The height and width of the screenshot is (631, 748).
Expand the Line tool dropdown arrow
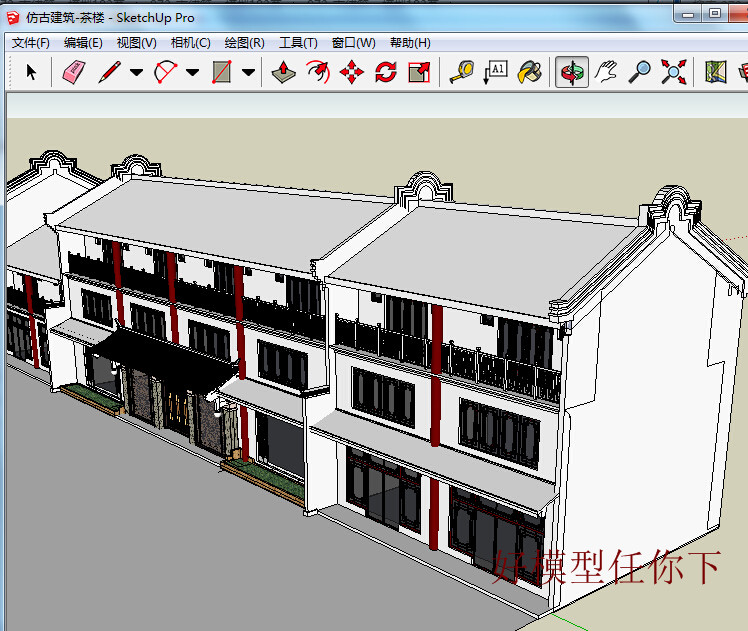click(x=136, y=72)
